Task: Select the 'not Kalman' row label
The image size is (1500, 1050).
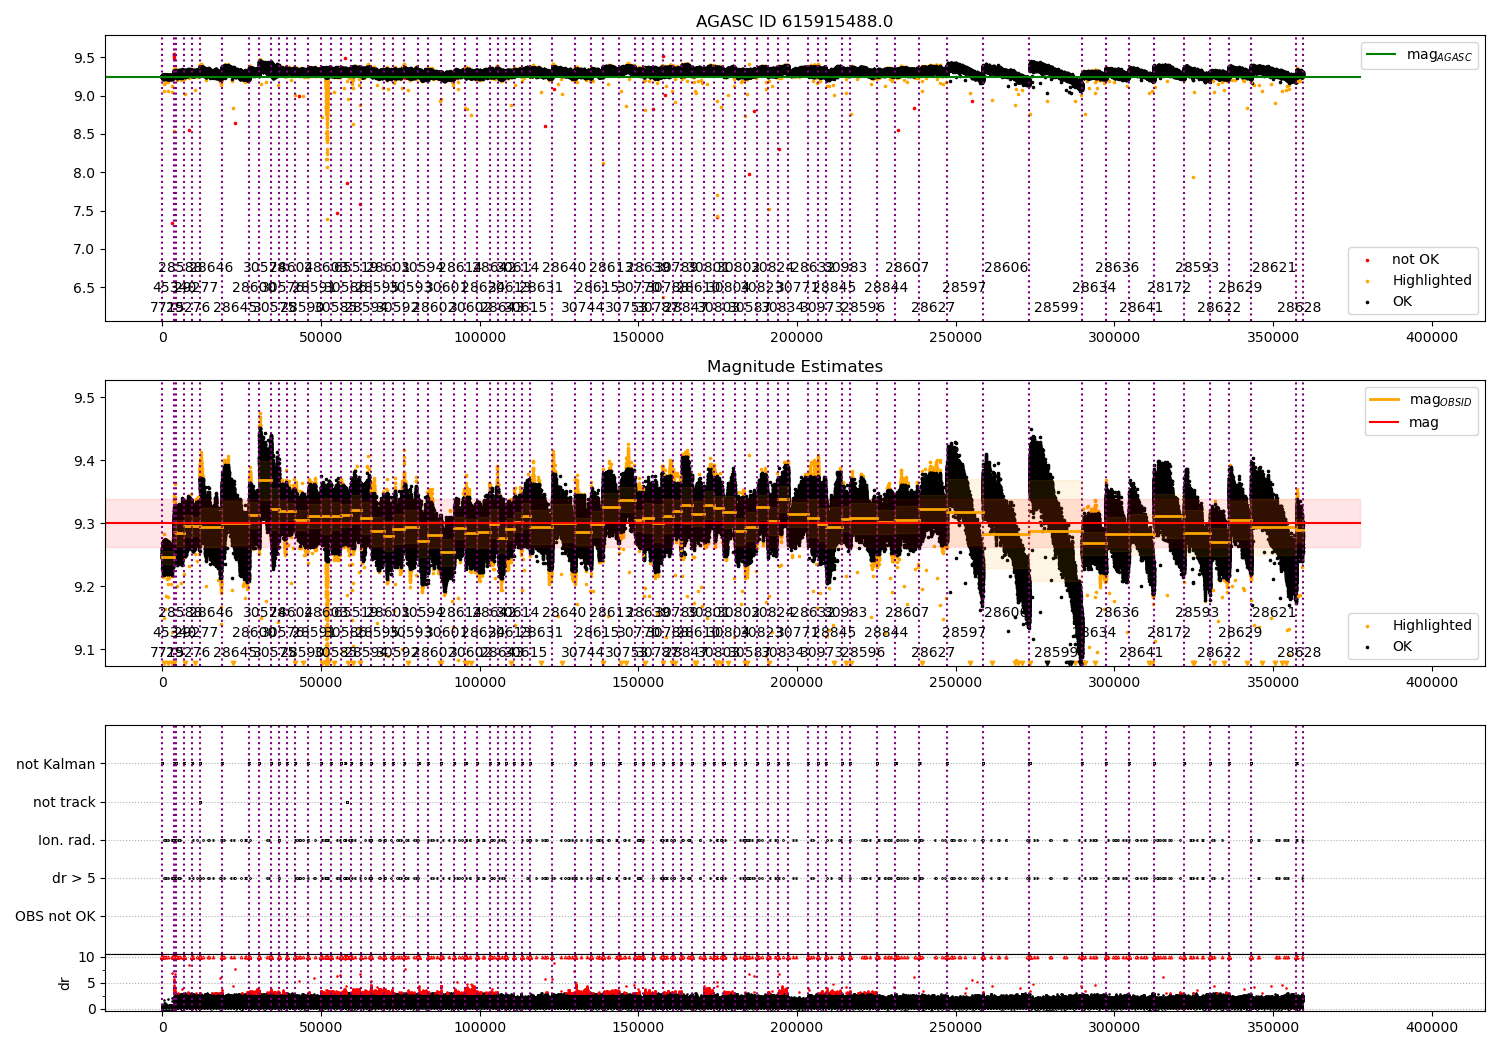Action: pyautogui.click(x=56, y=765)
